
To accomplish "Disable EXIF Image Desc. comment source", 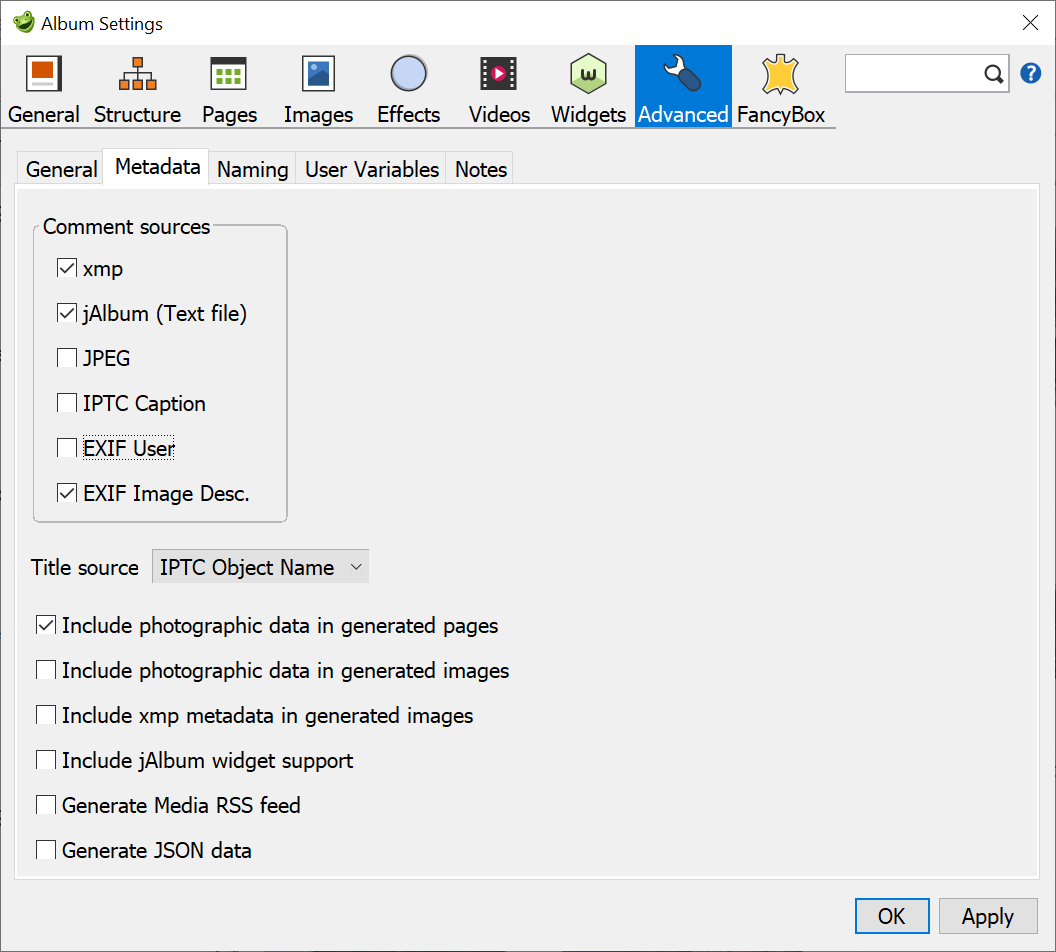I will 66,492.
